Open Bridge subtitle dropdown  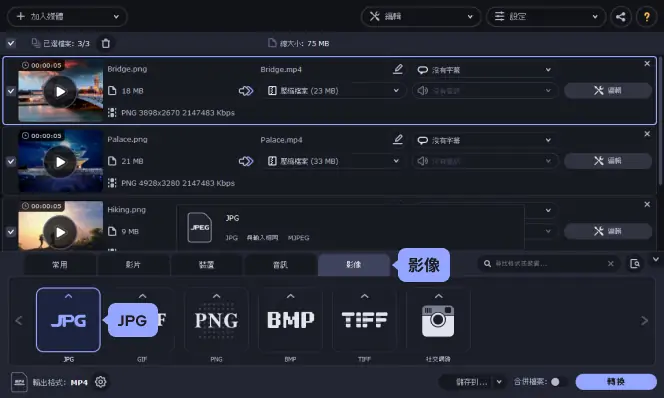pyautogui.click(x=485, y=69)
